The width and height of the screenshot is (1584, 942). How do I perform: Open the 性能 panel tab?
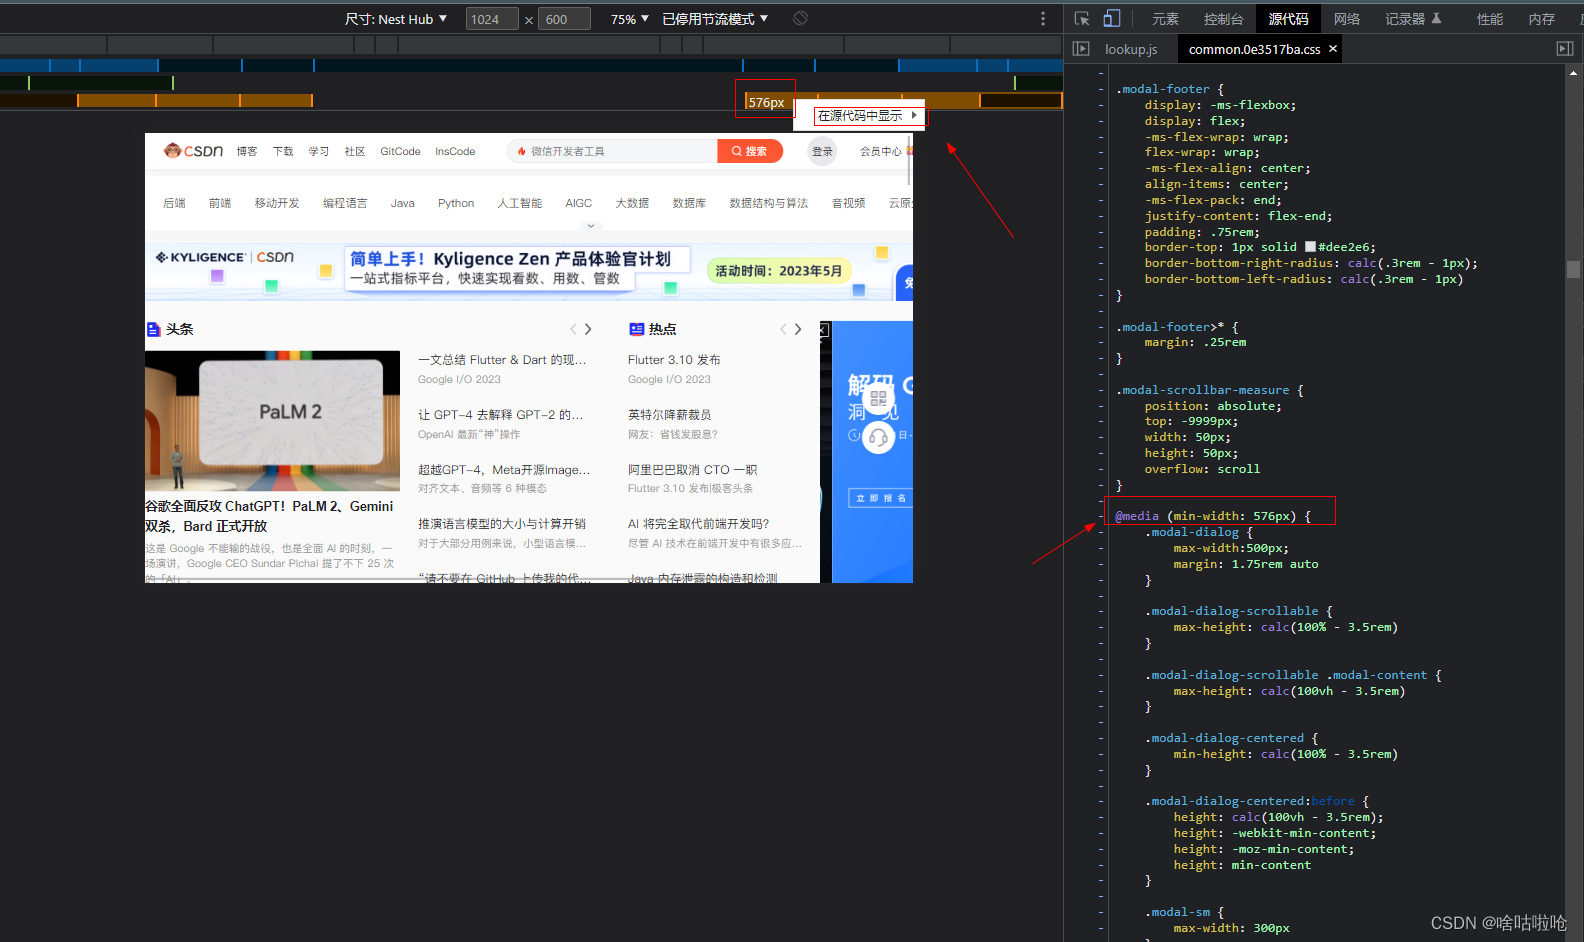coord(1490,19)
